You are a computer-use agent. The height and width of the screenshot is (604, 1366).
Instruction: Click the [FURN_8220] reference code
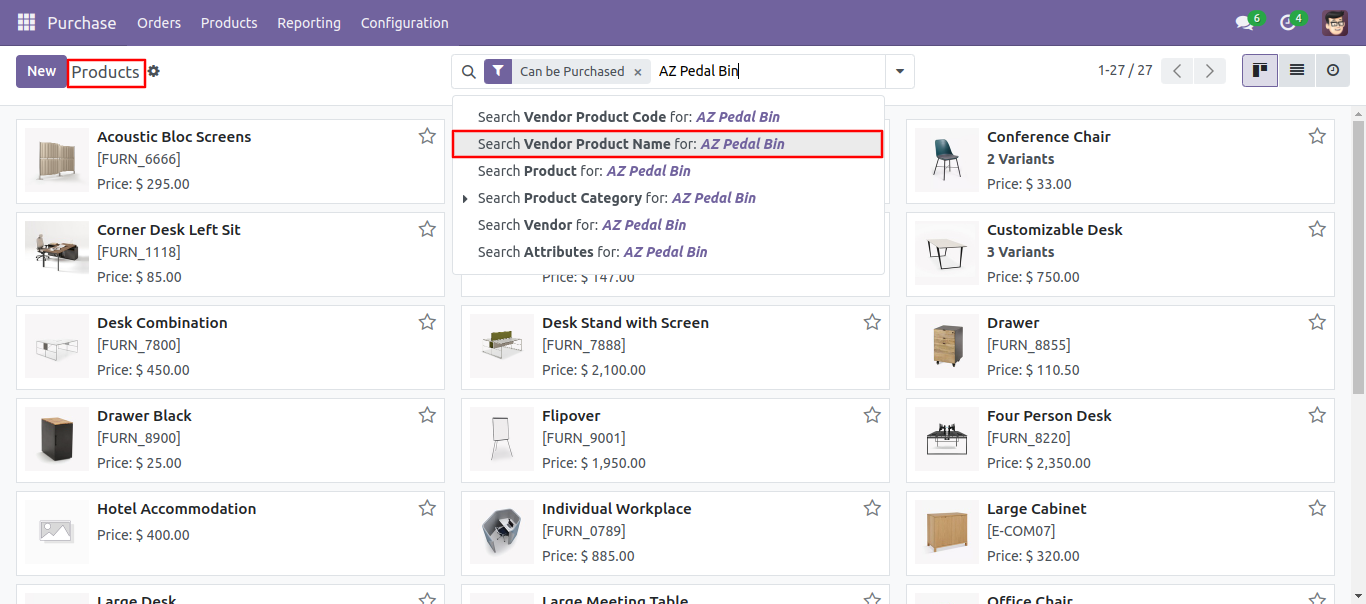click(1028, 438)
